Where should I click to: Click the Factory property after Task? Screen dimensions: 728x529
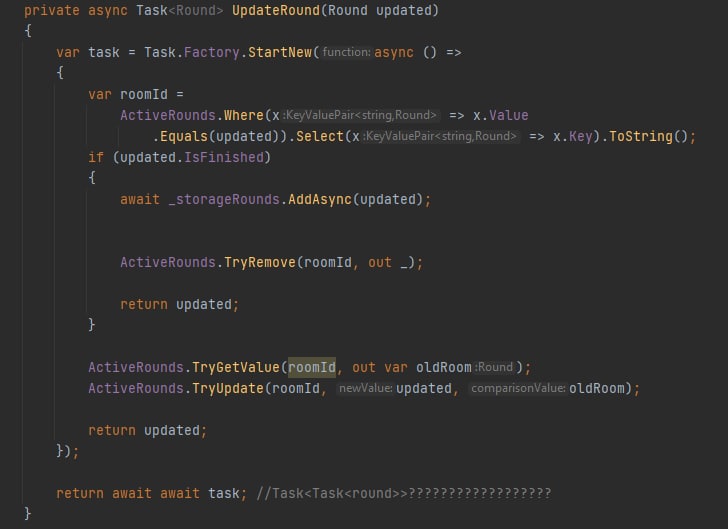point(211,52)
